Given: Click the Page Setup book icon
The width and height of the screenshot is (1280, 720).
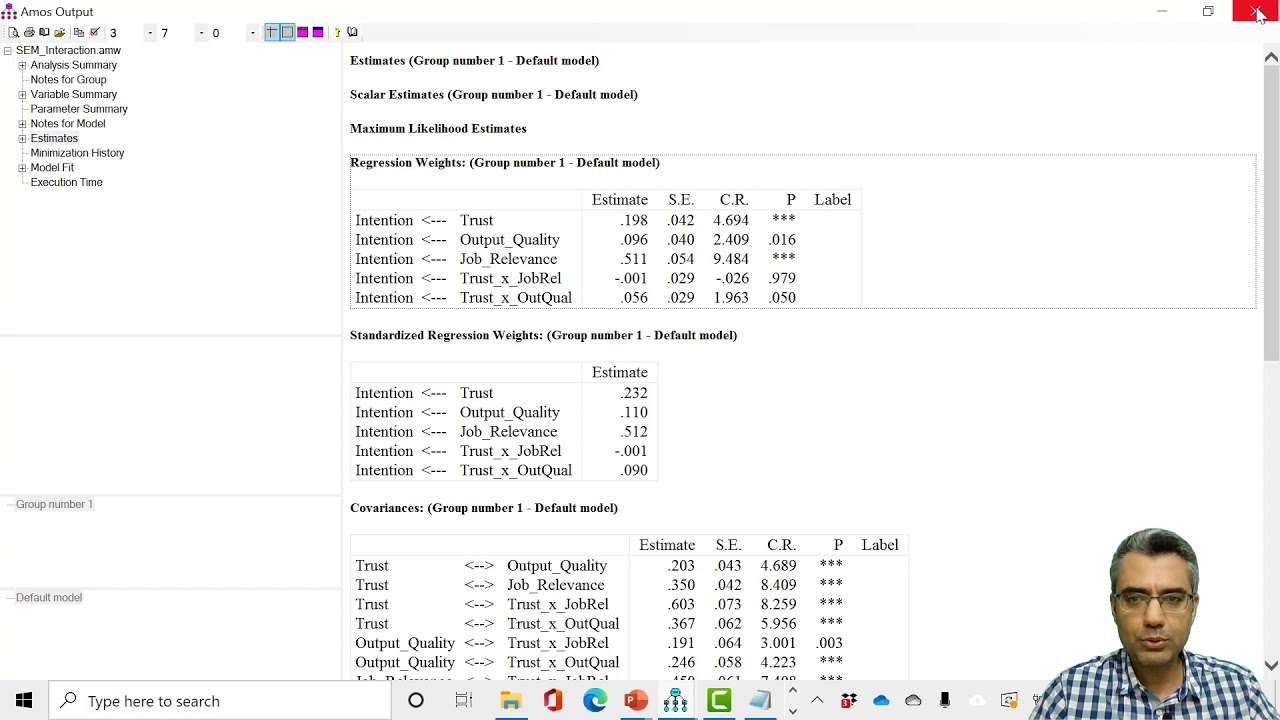Looking at the screenshot, I should point(44,32).
